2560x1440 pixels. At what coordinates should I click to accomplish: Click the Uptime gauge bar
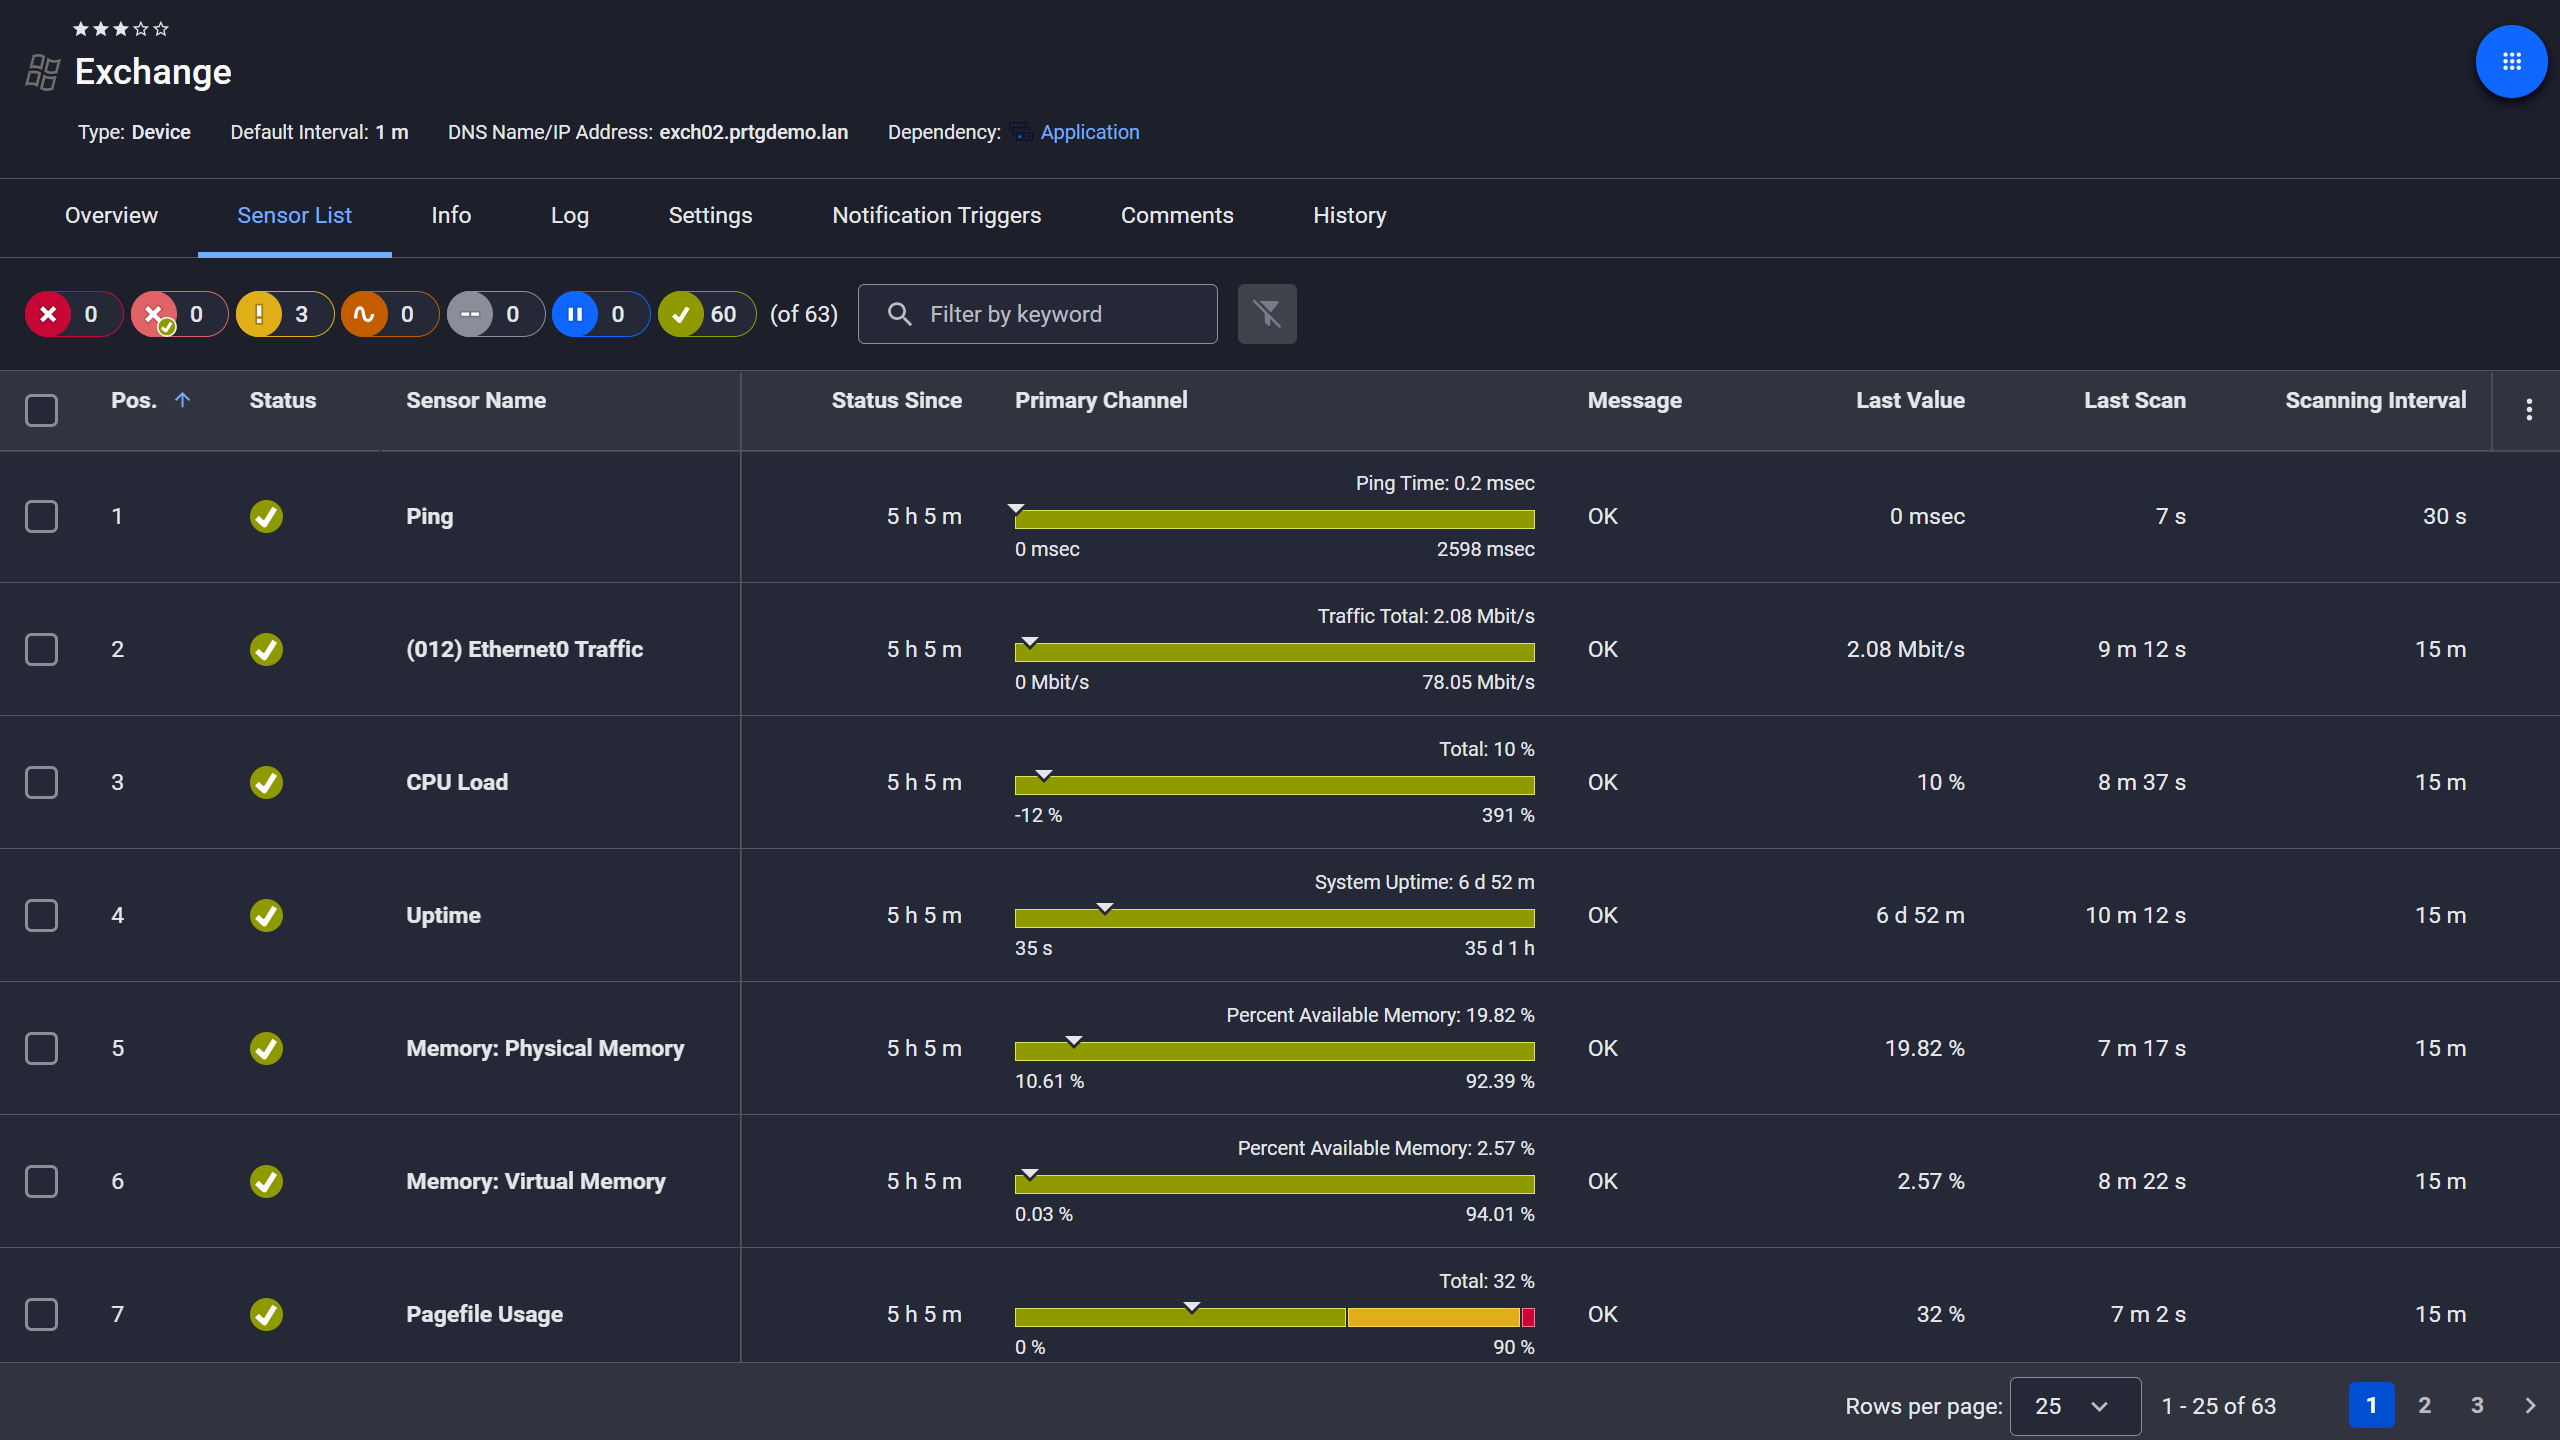pos(1275,918)
